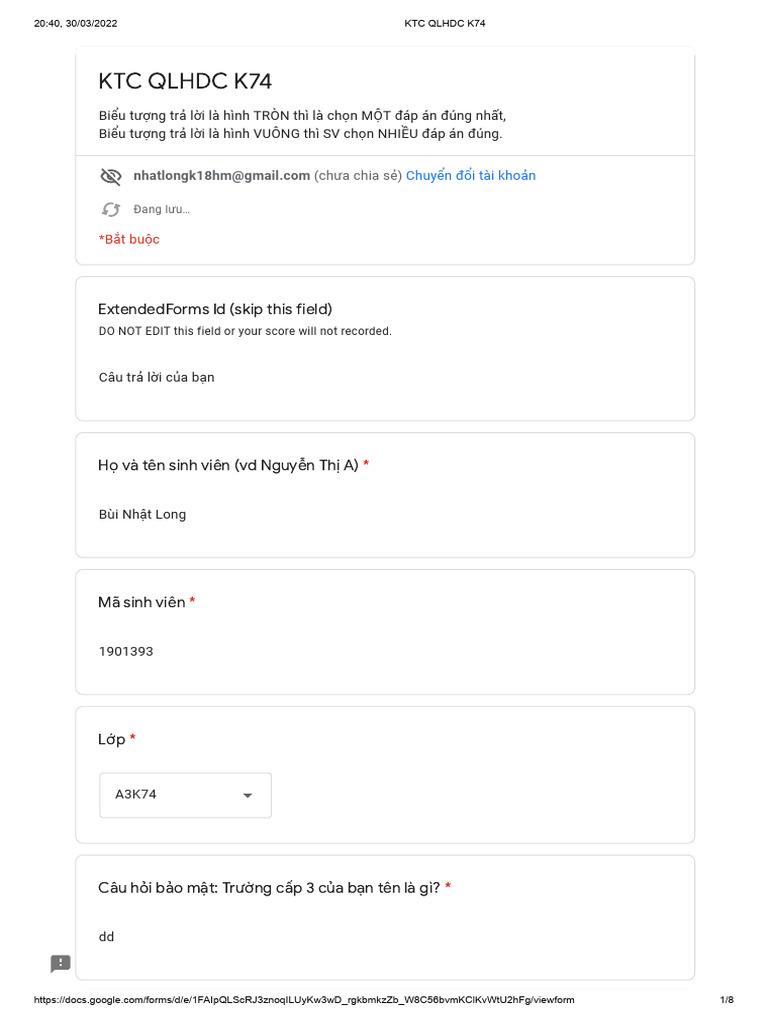Click the student ID field 1901393
This screenshot has width=768, height=1024.
tap(126, 651)
